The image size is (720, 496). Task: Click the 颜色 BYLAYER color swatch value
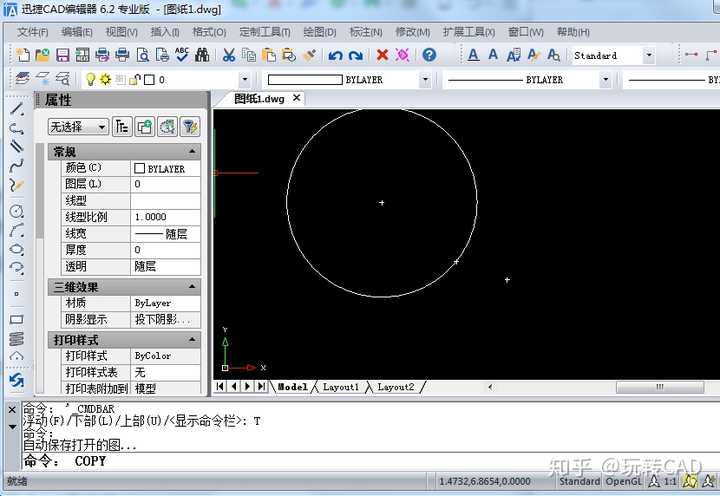click(165, 169)
